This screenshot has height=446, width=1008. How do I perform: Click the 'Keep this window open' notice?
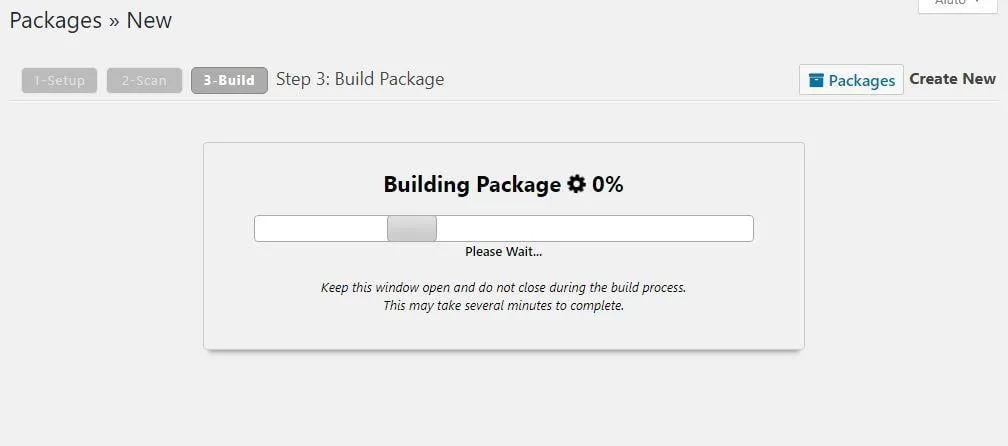[503, 287]
